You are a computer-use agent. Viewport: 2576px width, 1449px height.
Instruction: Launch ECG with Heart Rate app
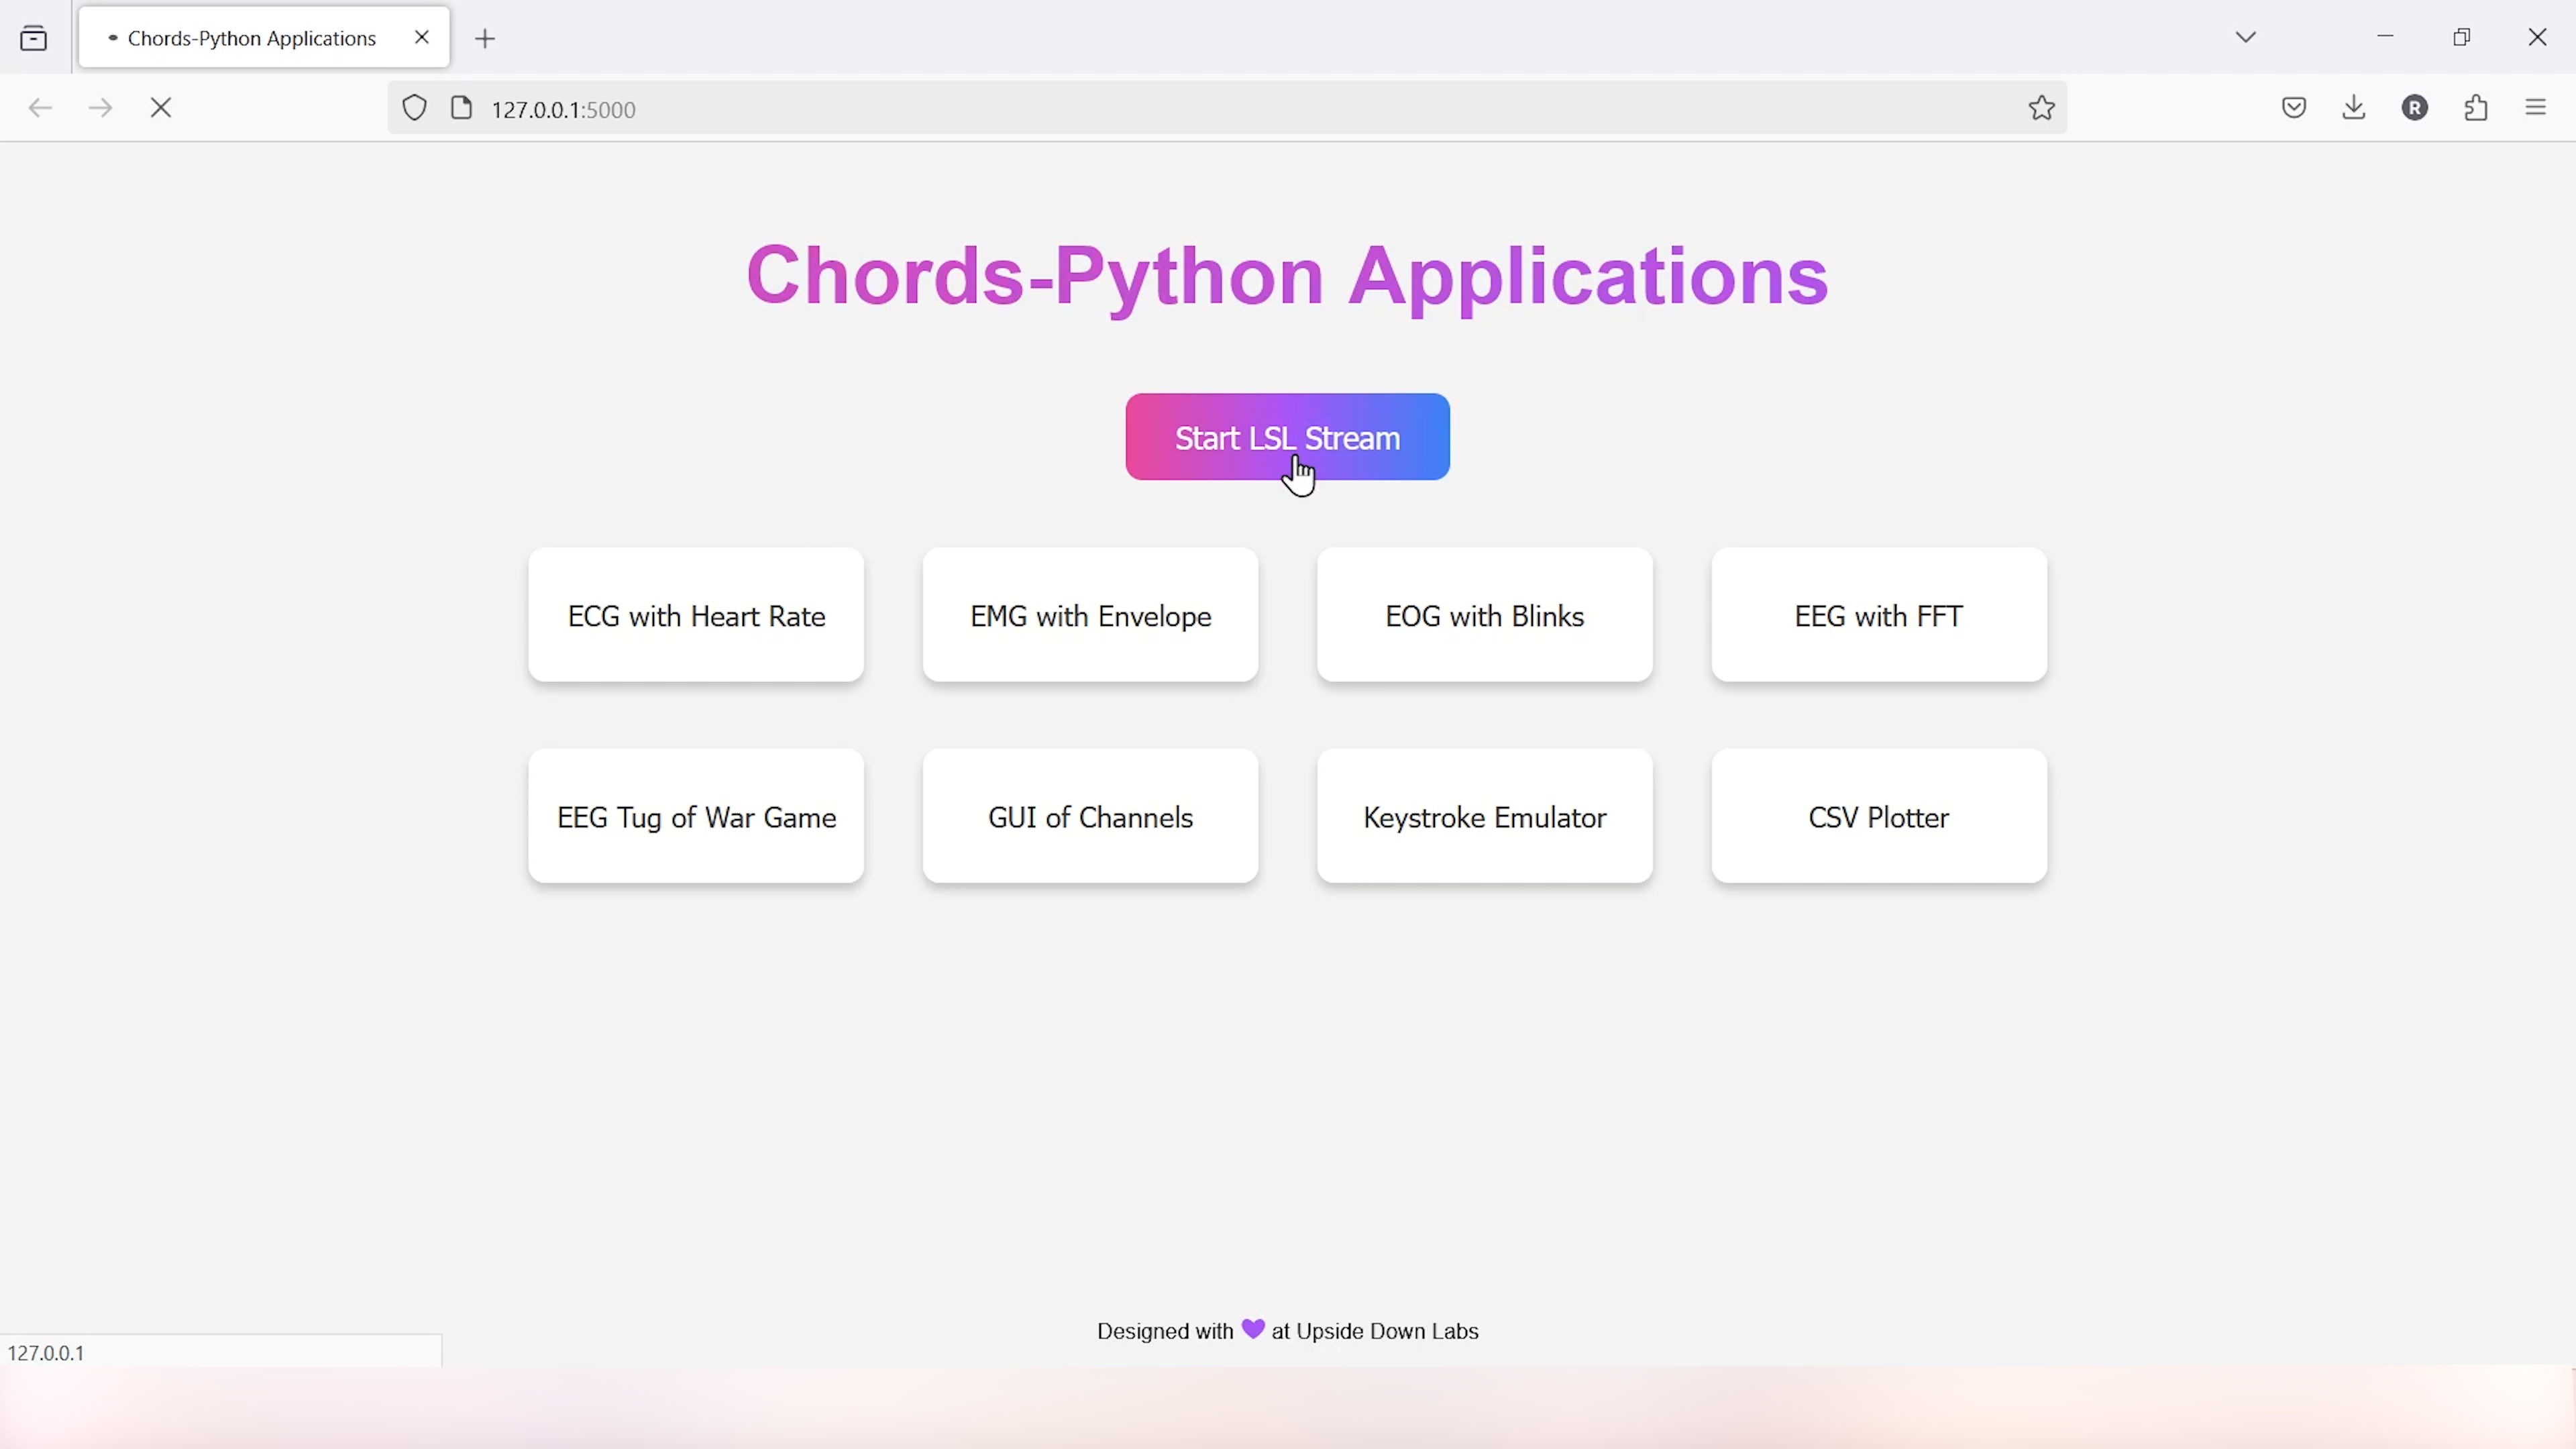[696, 615]
